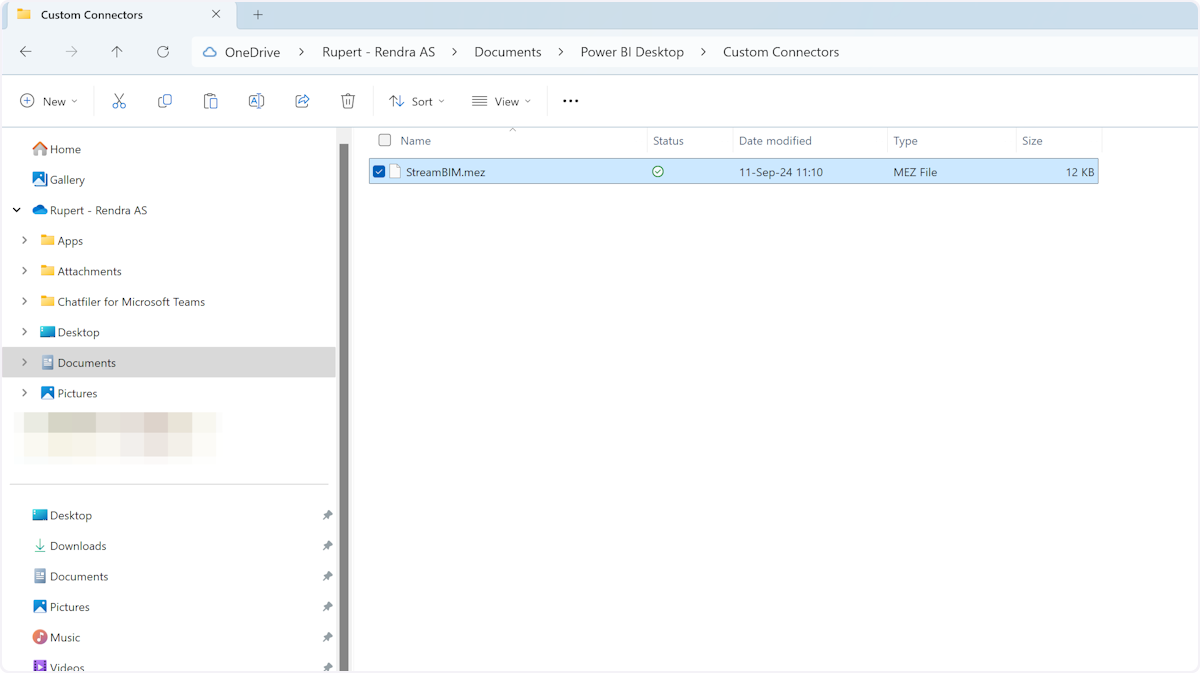Unpin Desktop from quick access
Screen dimensions: 1200x673
327,516
